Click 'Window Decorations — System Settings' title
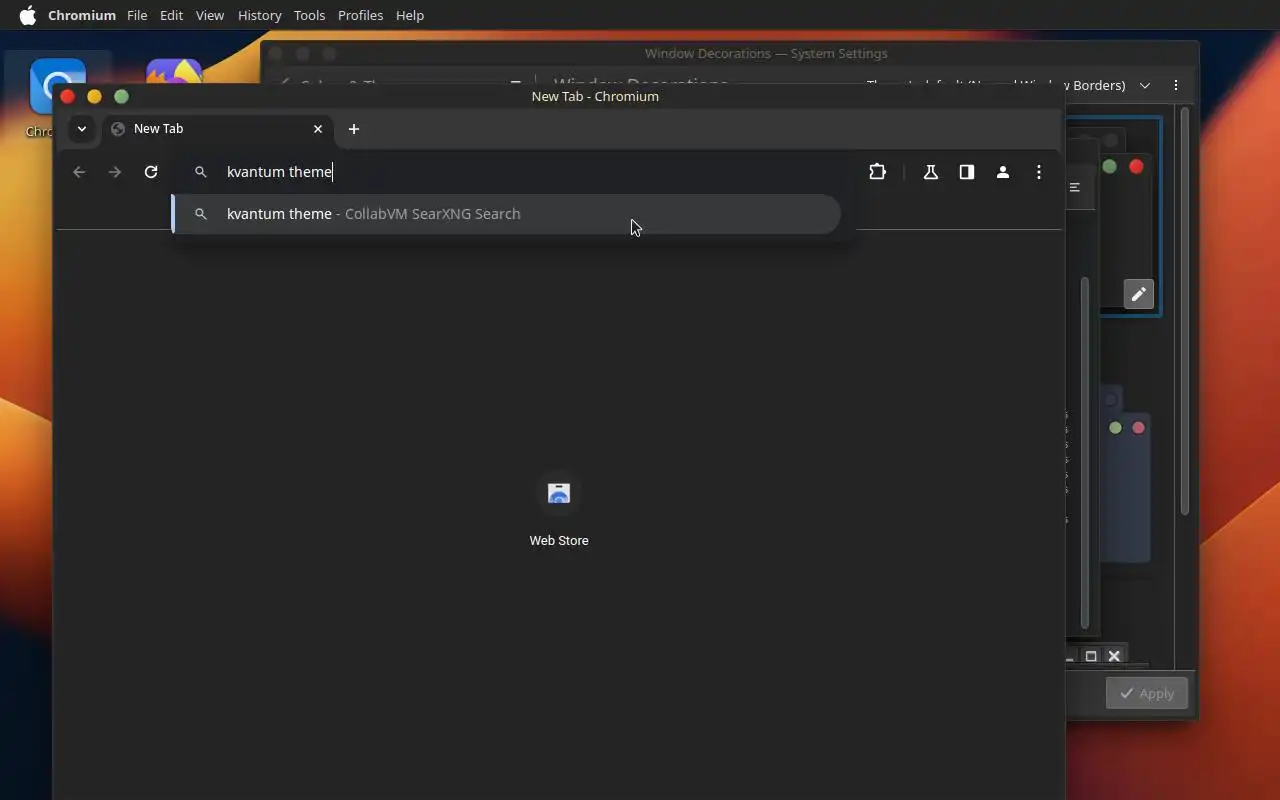This screenshot has width=1280, height=800. 766,53
